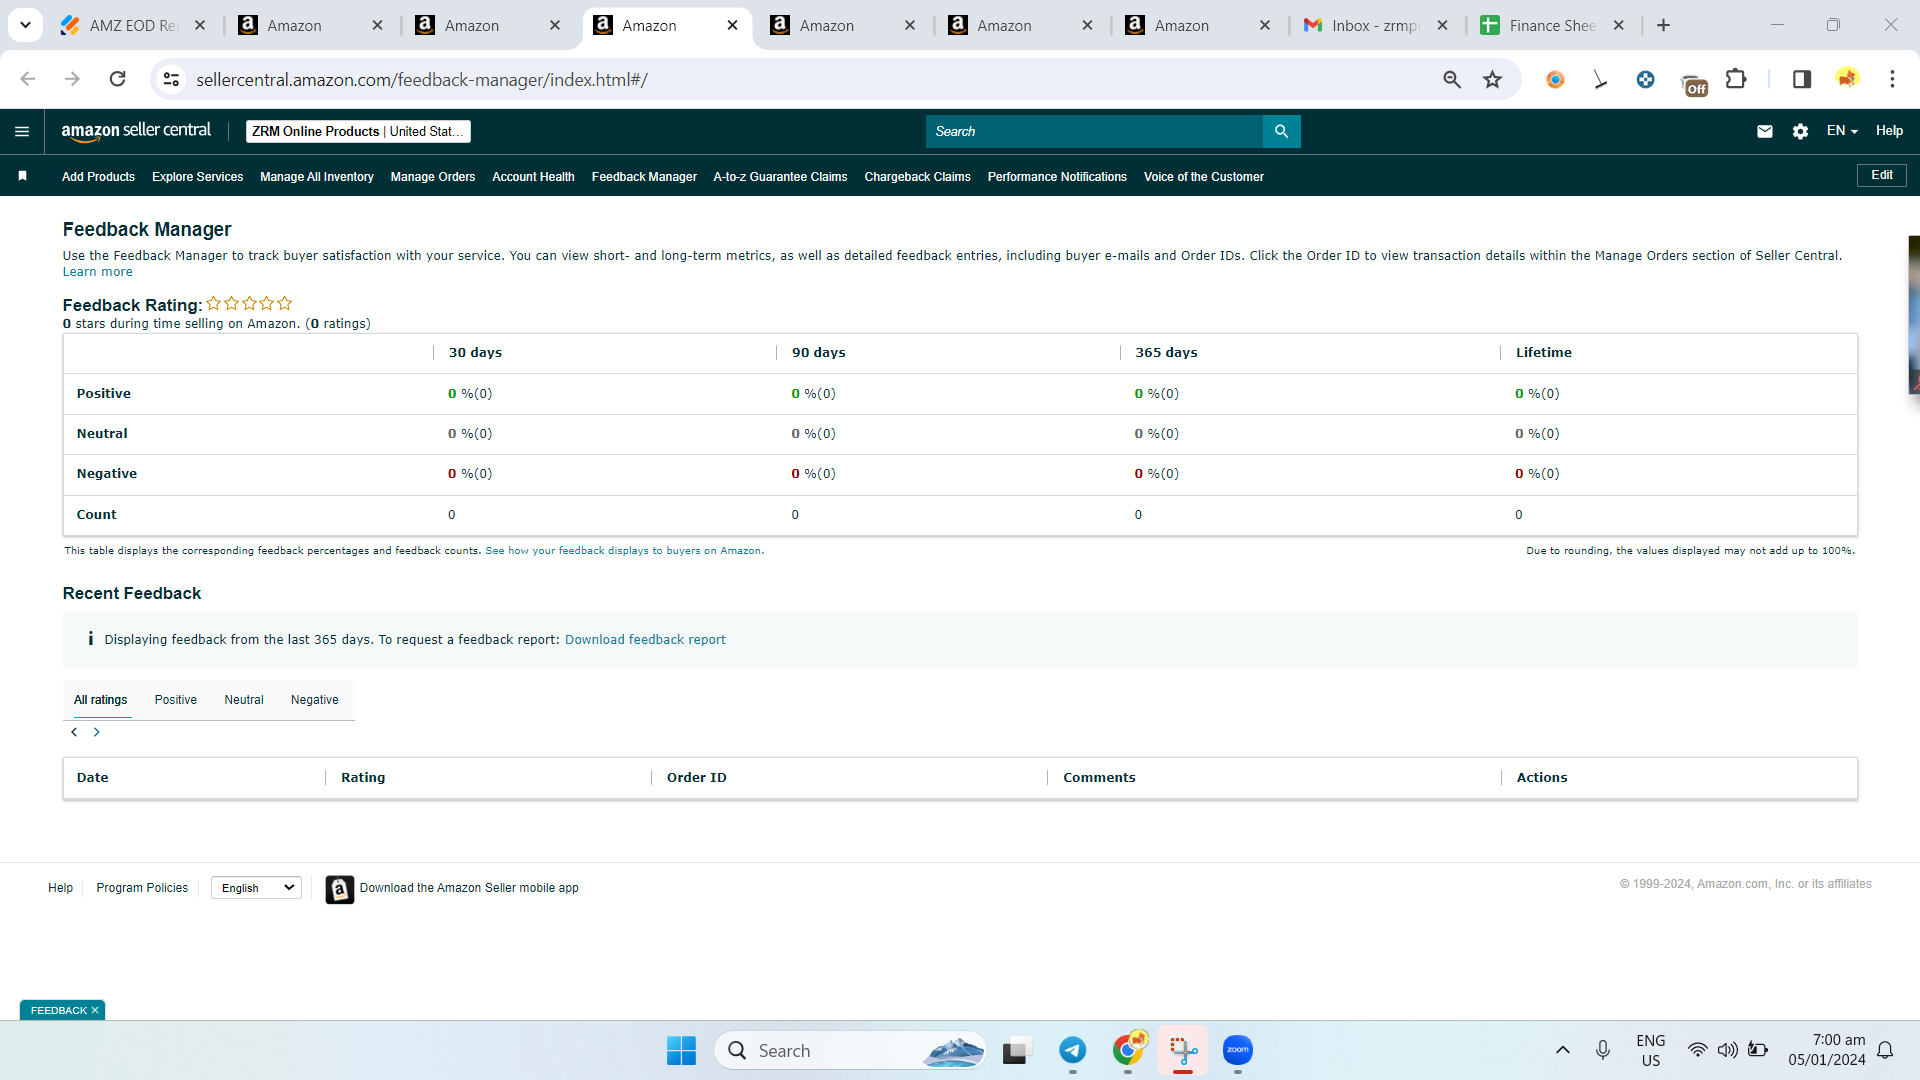Open the settings gear icon
The width and height of the screenshot is (1920, 1080).
tap(1800, 131)
